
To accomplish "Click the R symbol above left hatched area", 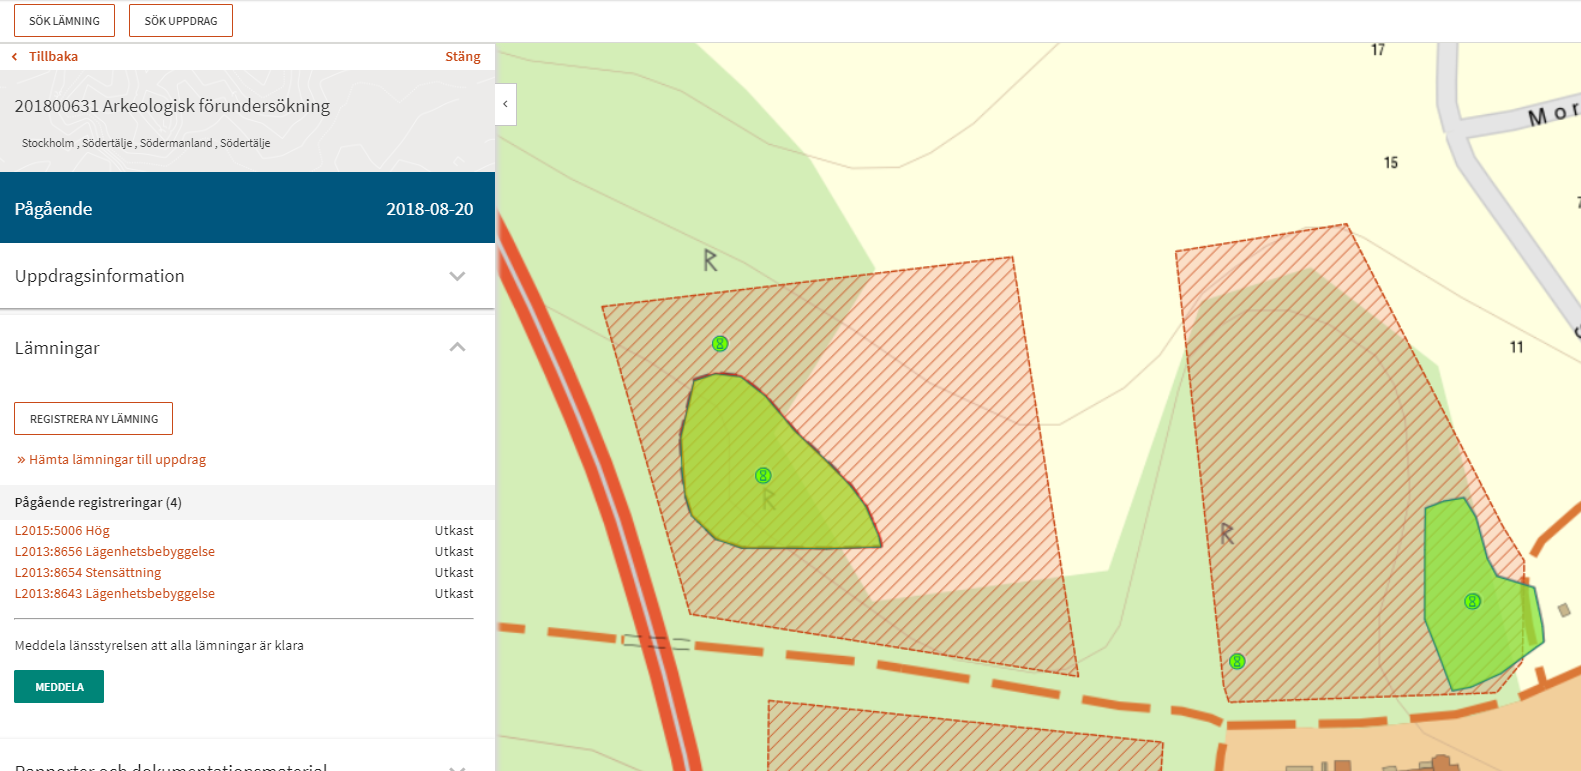I will pyautogui.click(x=710, y=261).
